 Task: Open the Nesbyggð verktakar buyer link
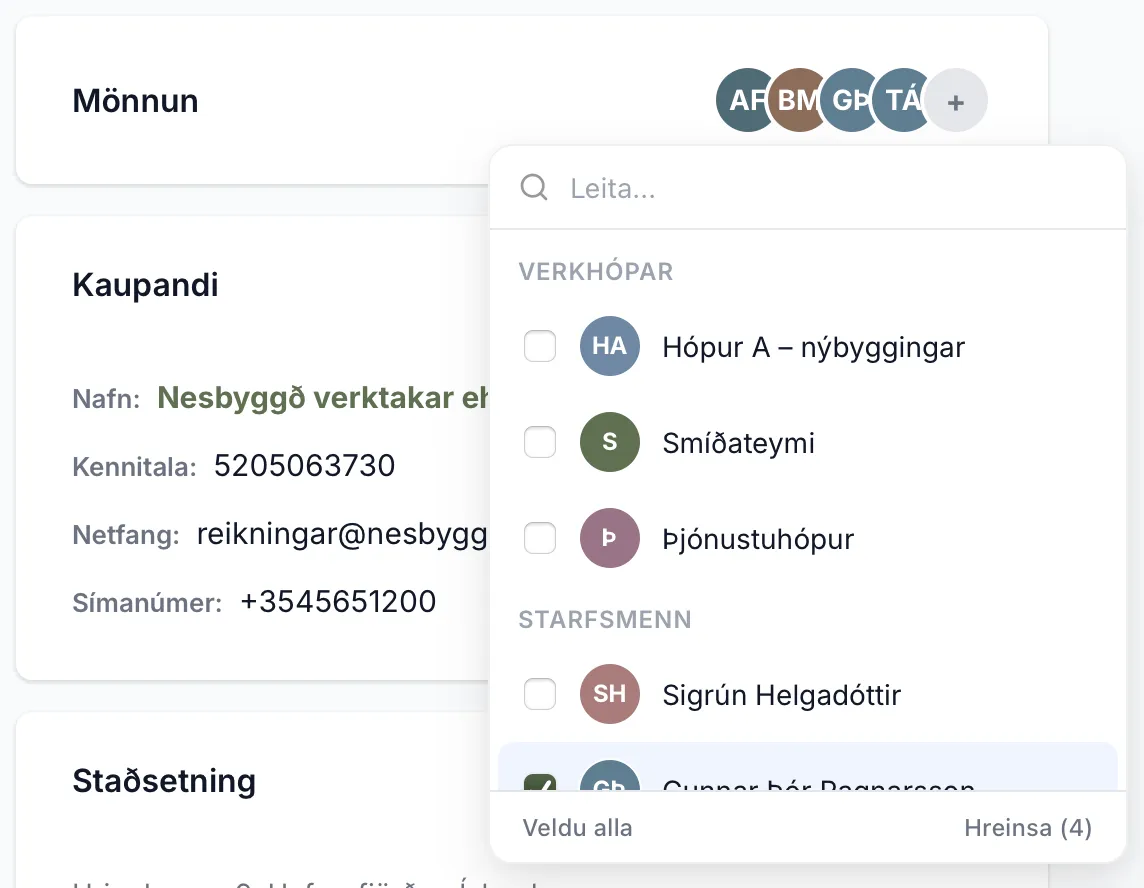click(322, 398)
